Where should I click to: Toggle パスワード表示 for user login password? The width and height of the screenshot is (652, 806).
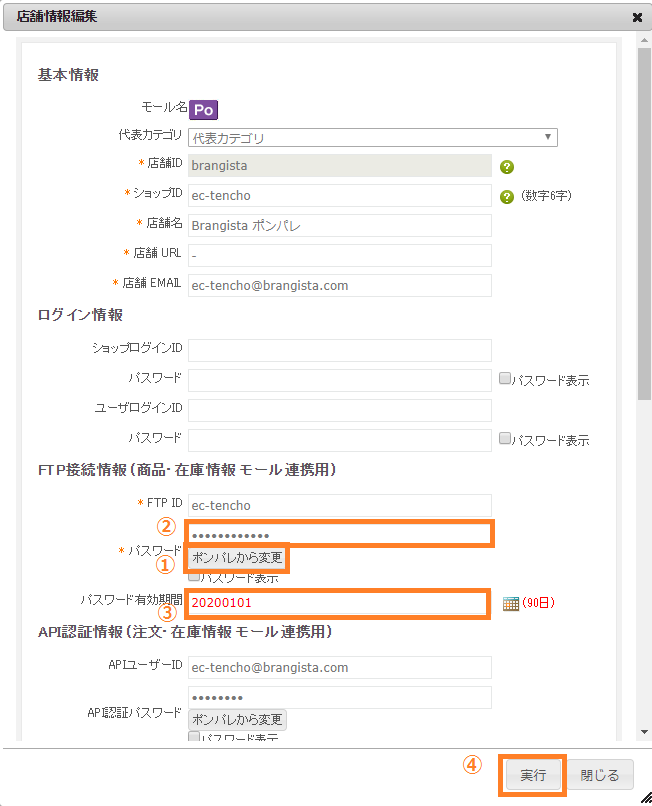pos(504,438)
